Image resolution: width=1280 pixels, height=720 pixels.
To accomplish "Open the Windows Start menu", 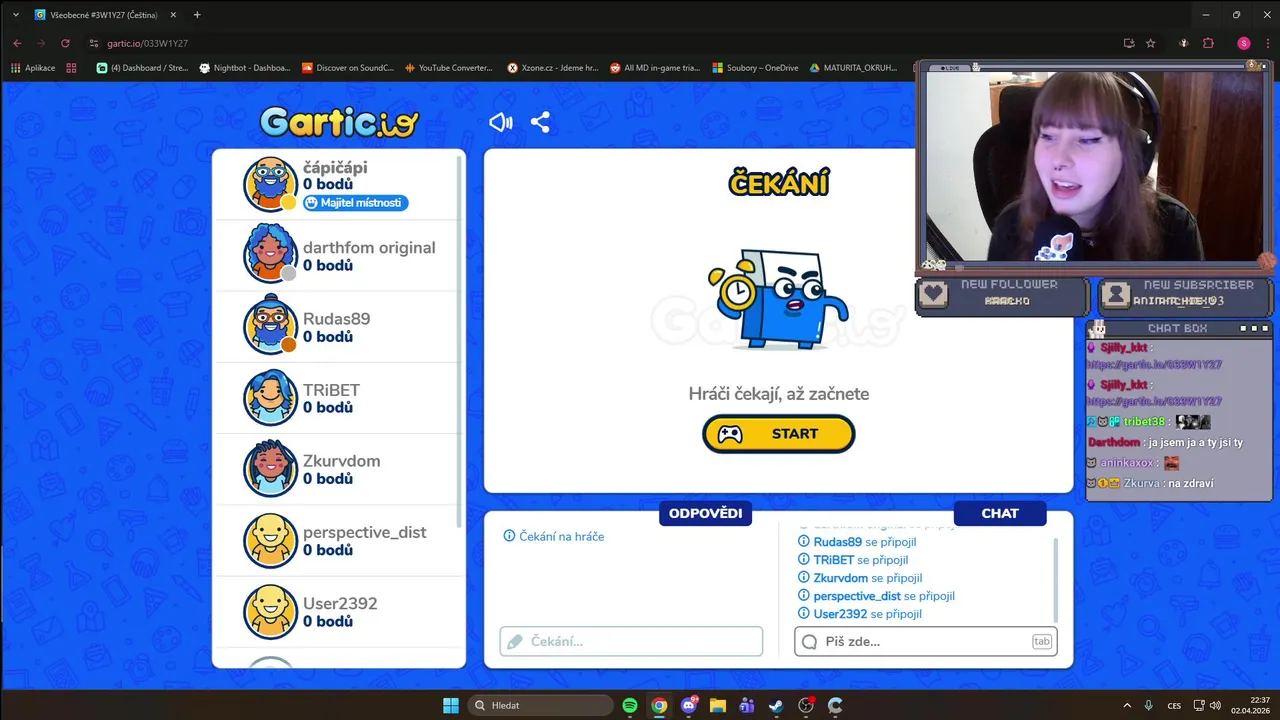I will pyautogui.click(x=451, y=705).
